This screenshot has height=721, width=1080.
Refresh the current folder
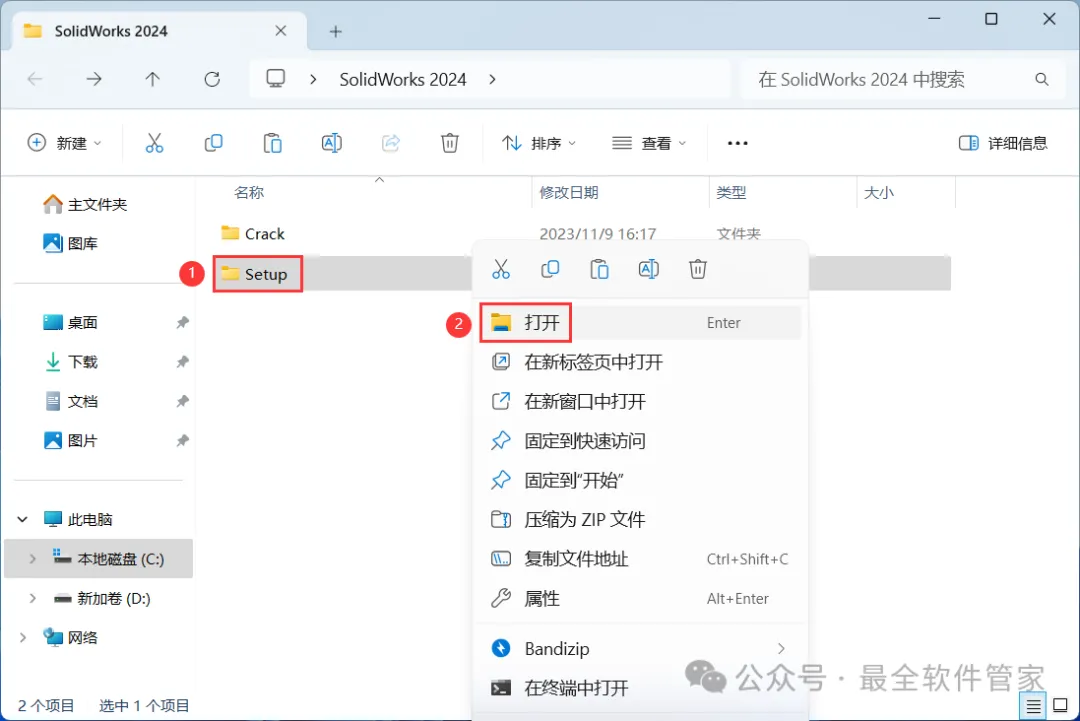coord(212,79)
